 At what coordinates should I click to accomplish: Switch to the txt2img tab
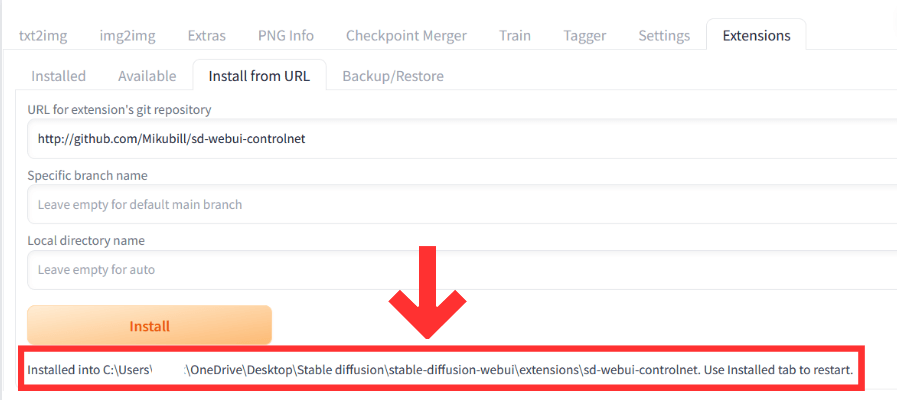pyautogui.click(x=43, y=35)
